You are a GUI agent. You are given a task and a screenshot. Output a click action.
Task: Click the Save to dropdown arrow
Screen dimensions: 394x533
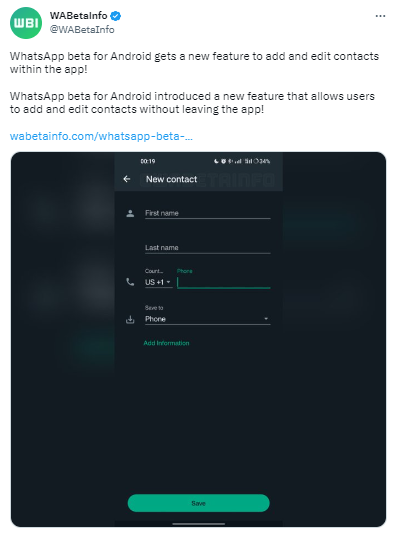click(x=266, y=319)
